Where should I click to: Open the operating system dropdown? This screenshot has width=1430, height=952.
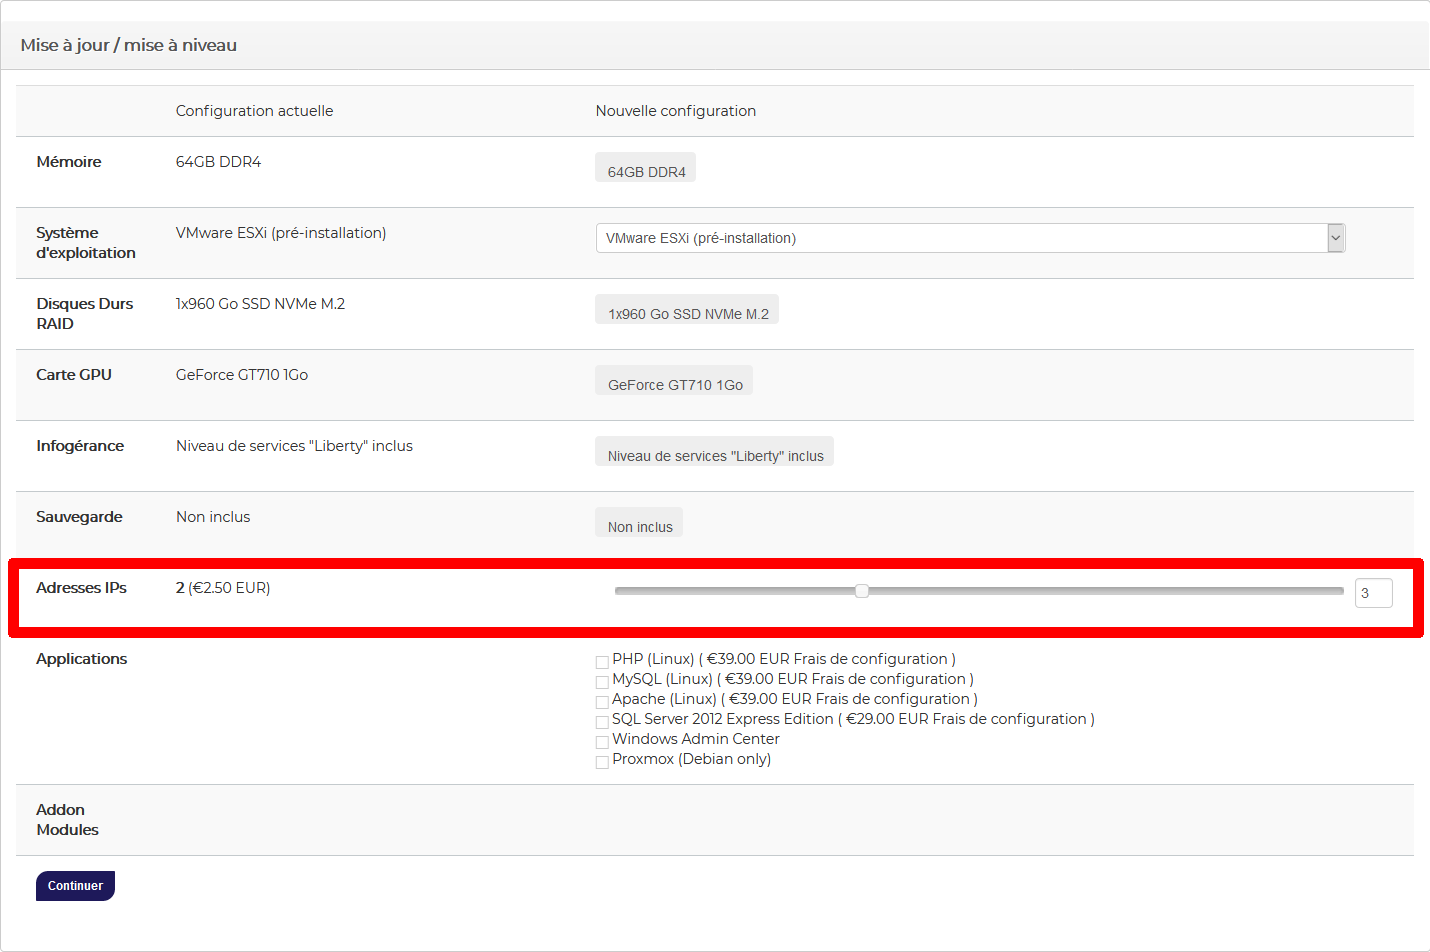coord(970,238)
